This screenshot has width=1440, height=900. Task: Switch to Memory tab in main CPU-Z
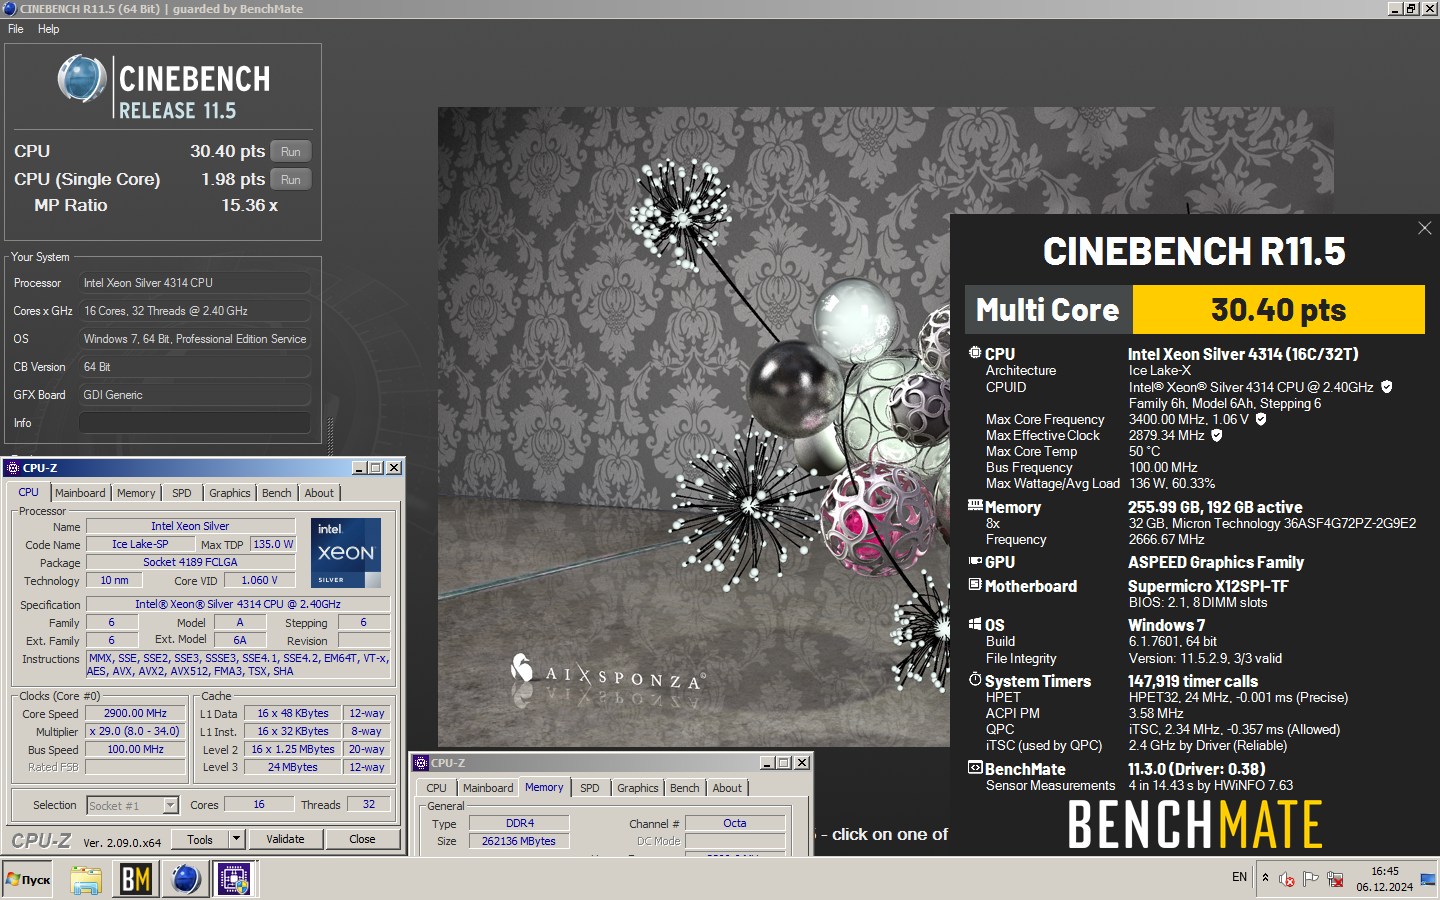[136, 493]
